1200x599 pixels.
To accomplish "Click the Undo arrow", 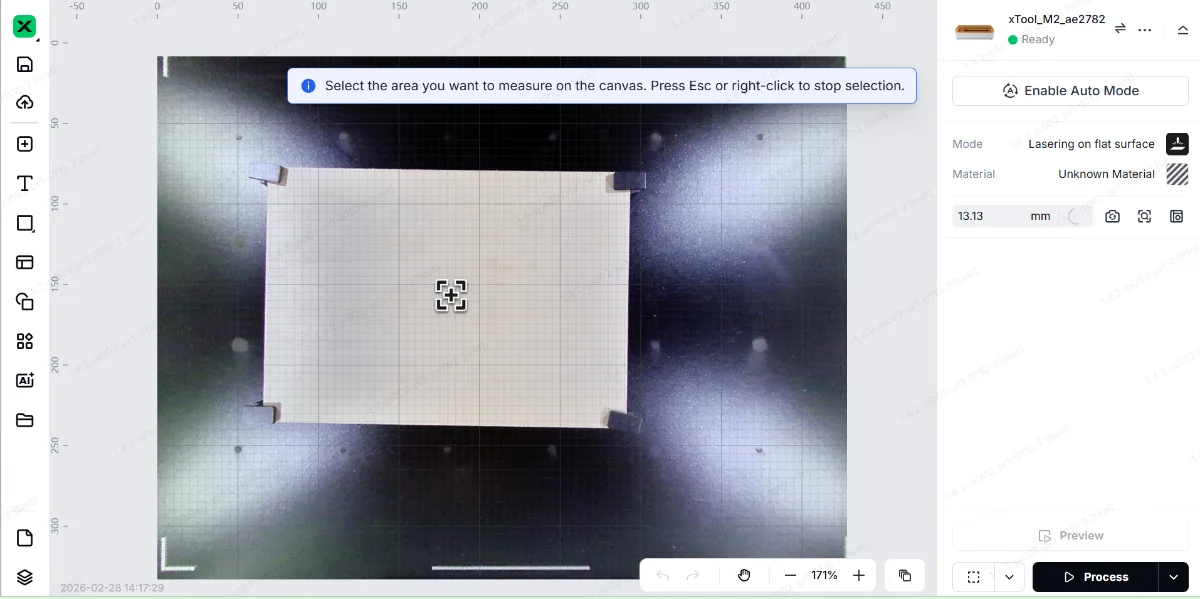I will coord(663,575).
